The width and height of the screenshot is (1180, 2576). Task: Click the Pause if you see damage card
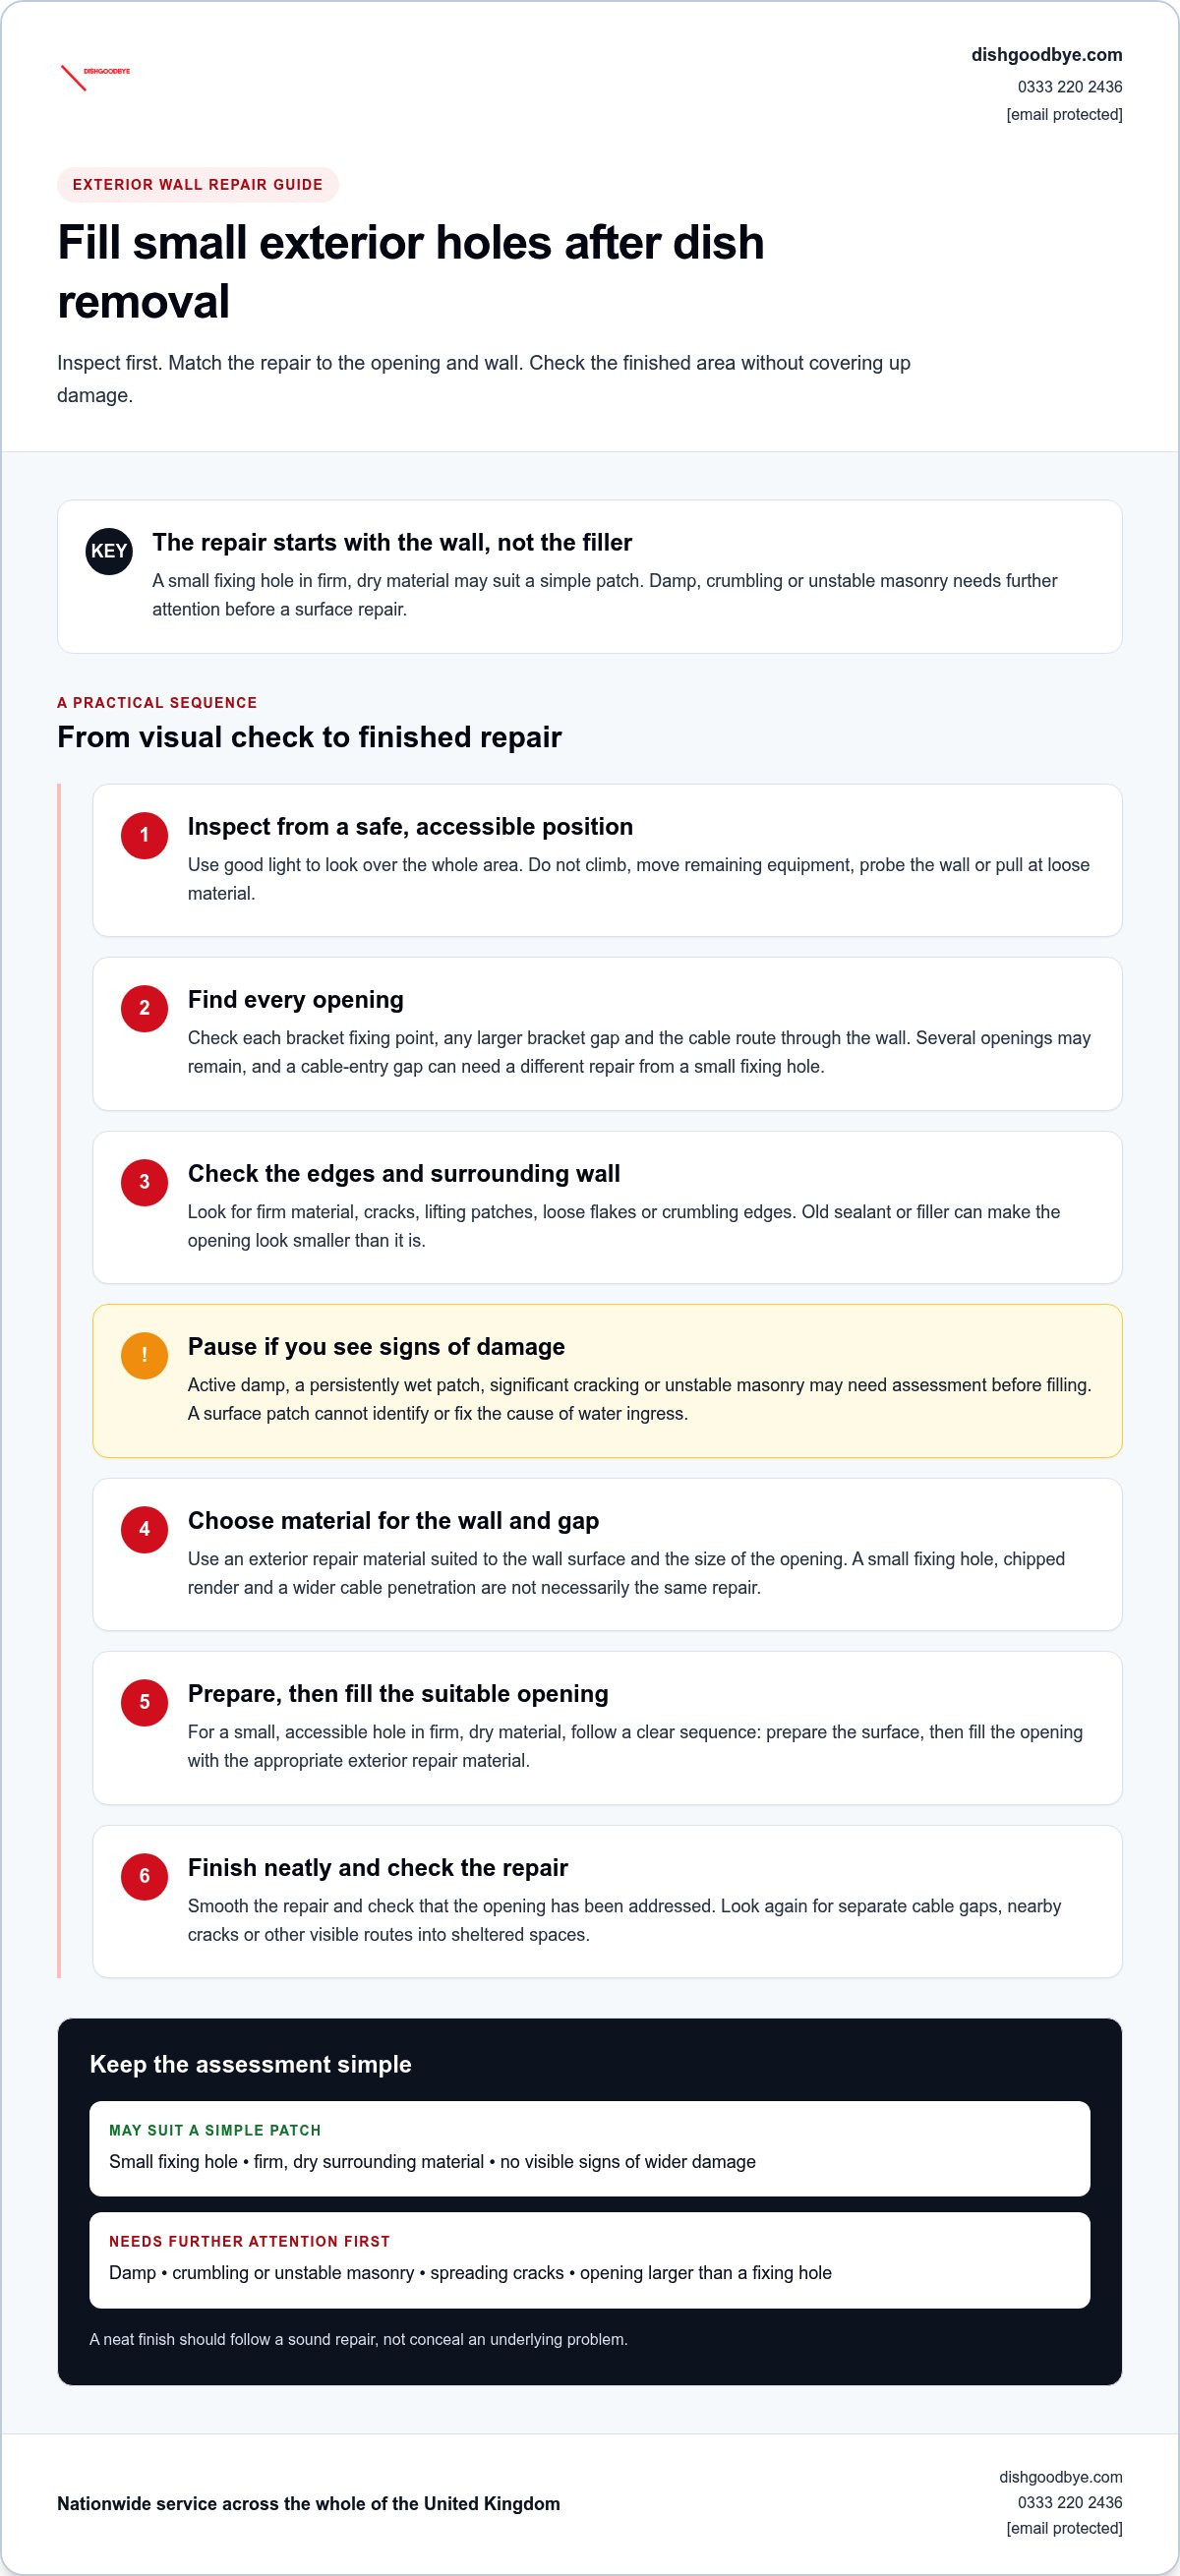coord(607,1381)
